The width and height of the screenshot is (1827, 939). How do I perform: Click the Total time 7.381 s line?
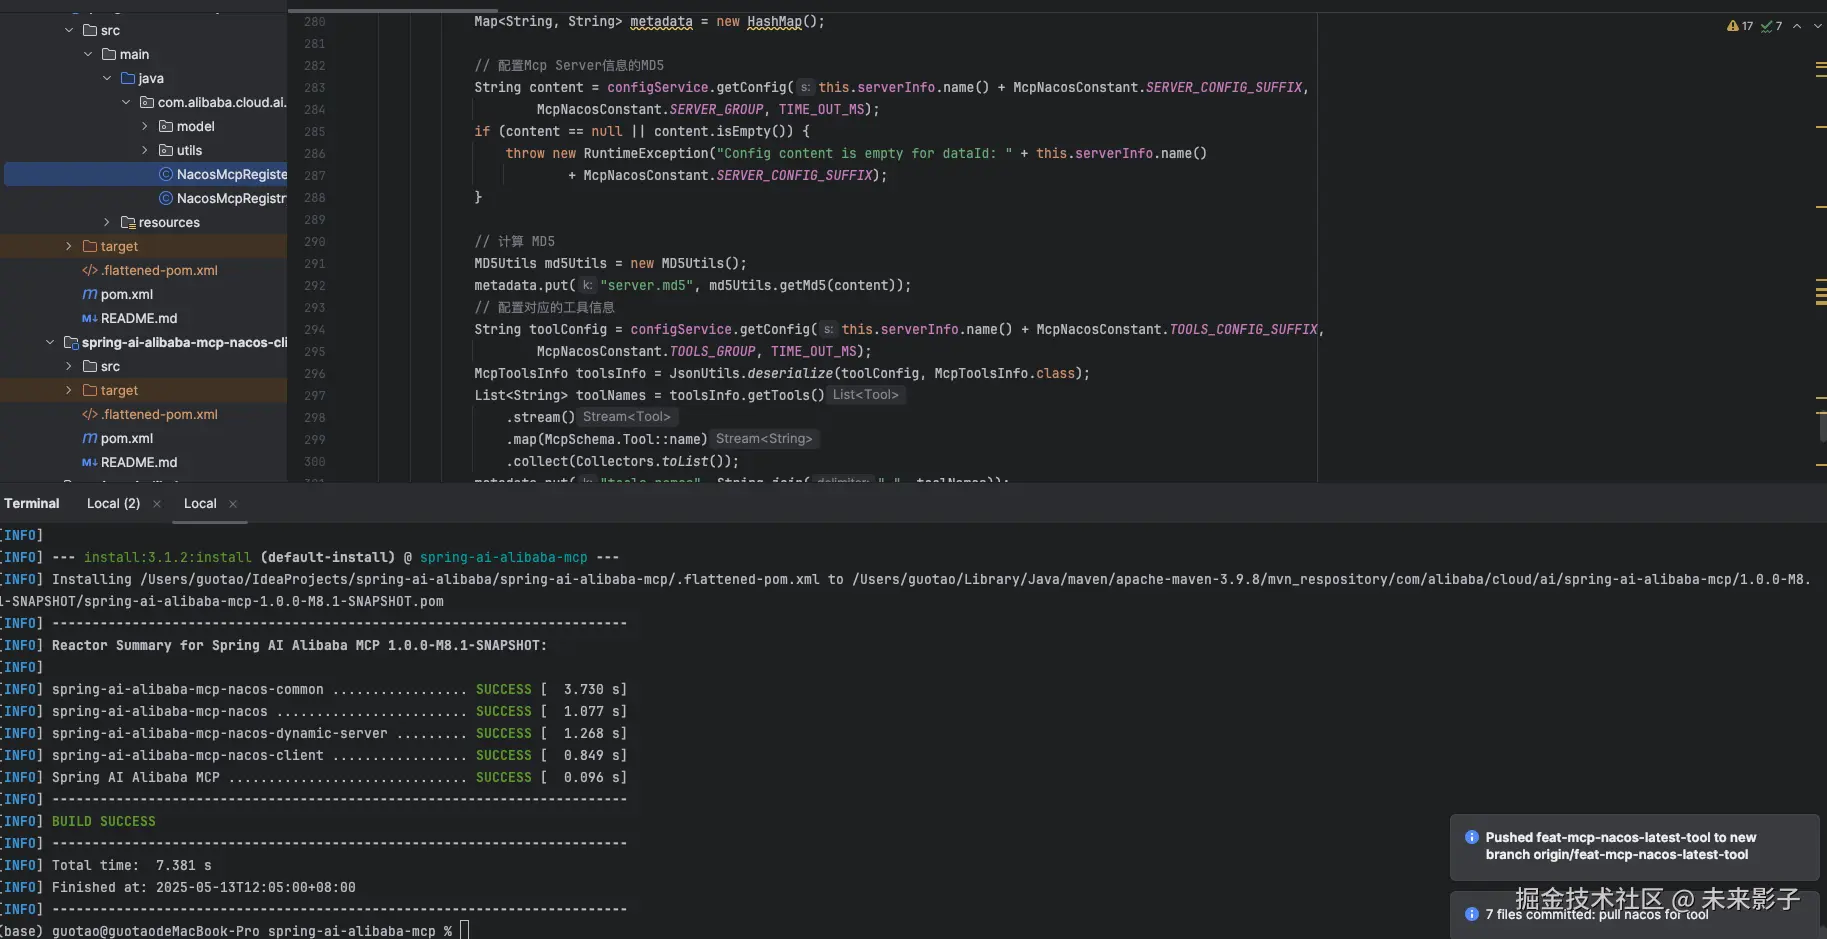point(132,865)
